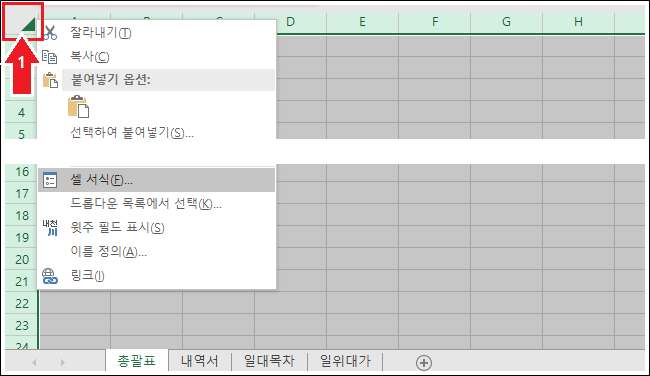The height and width of the screenshot is (376, 650).
Task: Click the globe Link icon
Action: click(50, 276)
